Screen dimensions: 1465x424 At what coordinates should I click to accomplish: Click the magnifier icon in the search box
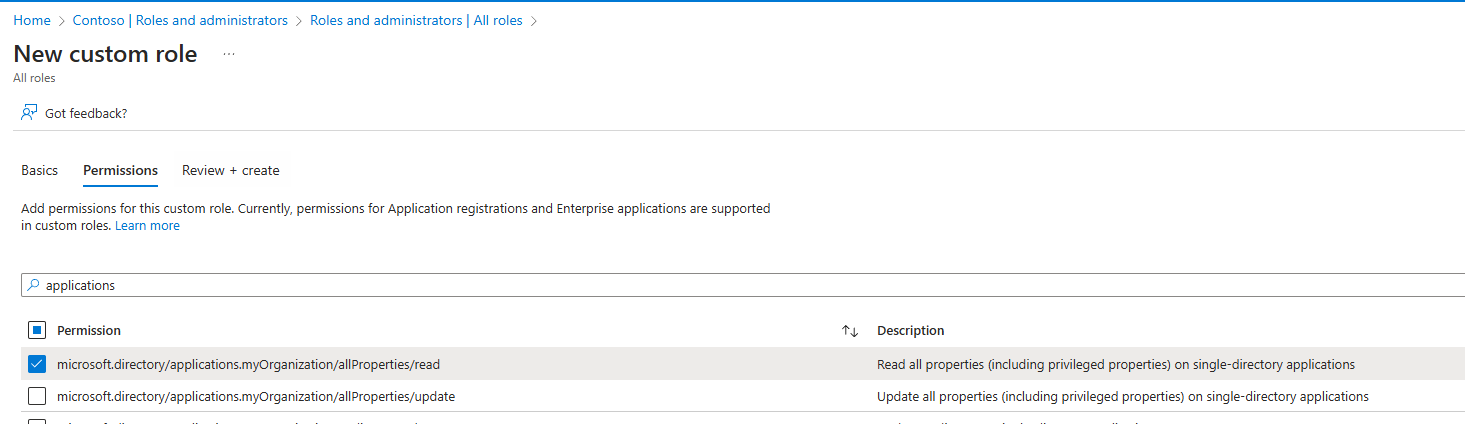pyautogui.click(x=33, y=285)
